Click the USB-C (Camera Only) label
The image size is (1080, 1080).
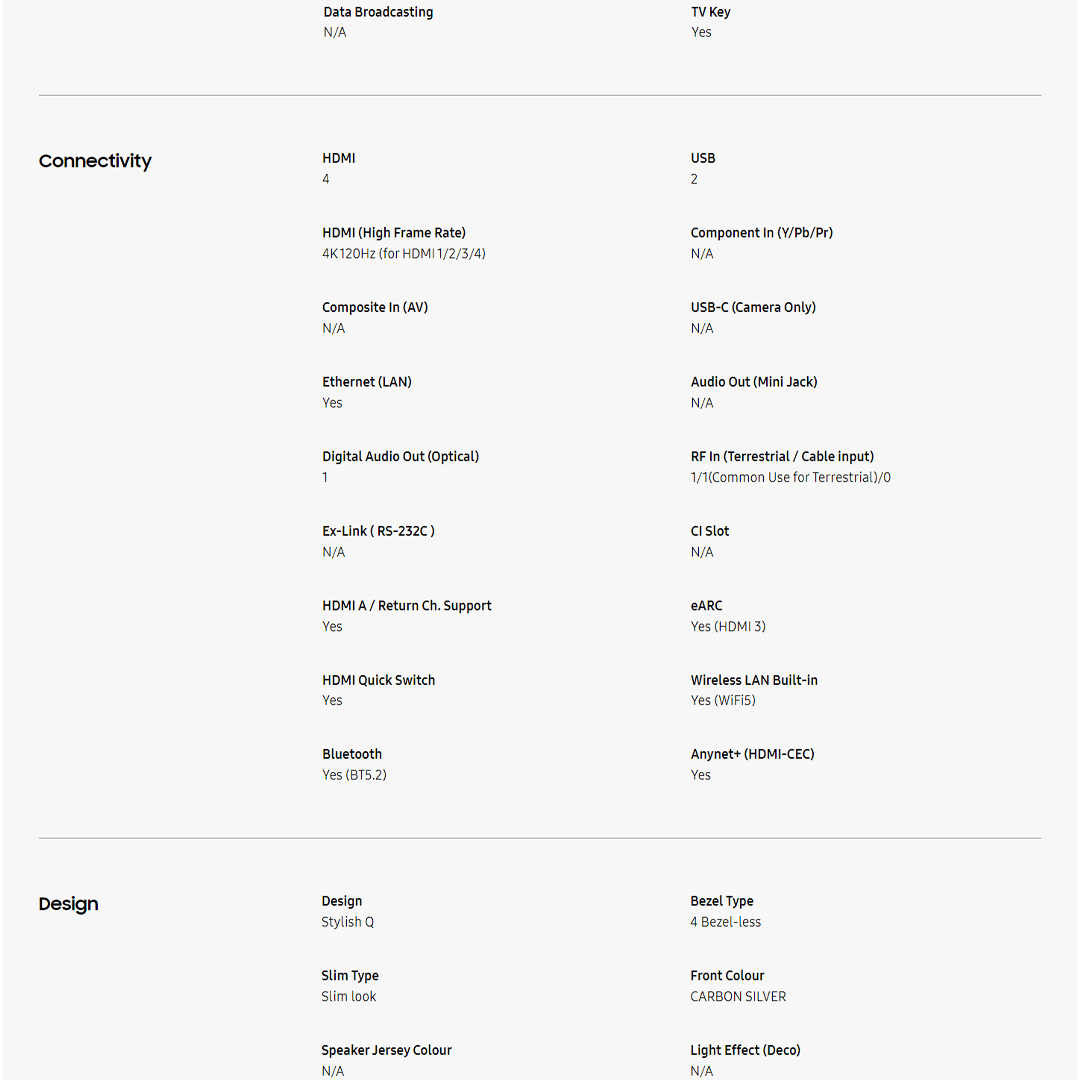[753, 307]
